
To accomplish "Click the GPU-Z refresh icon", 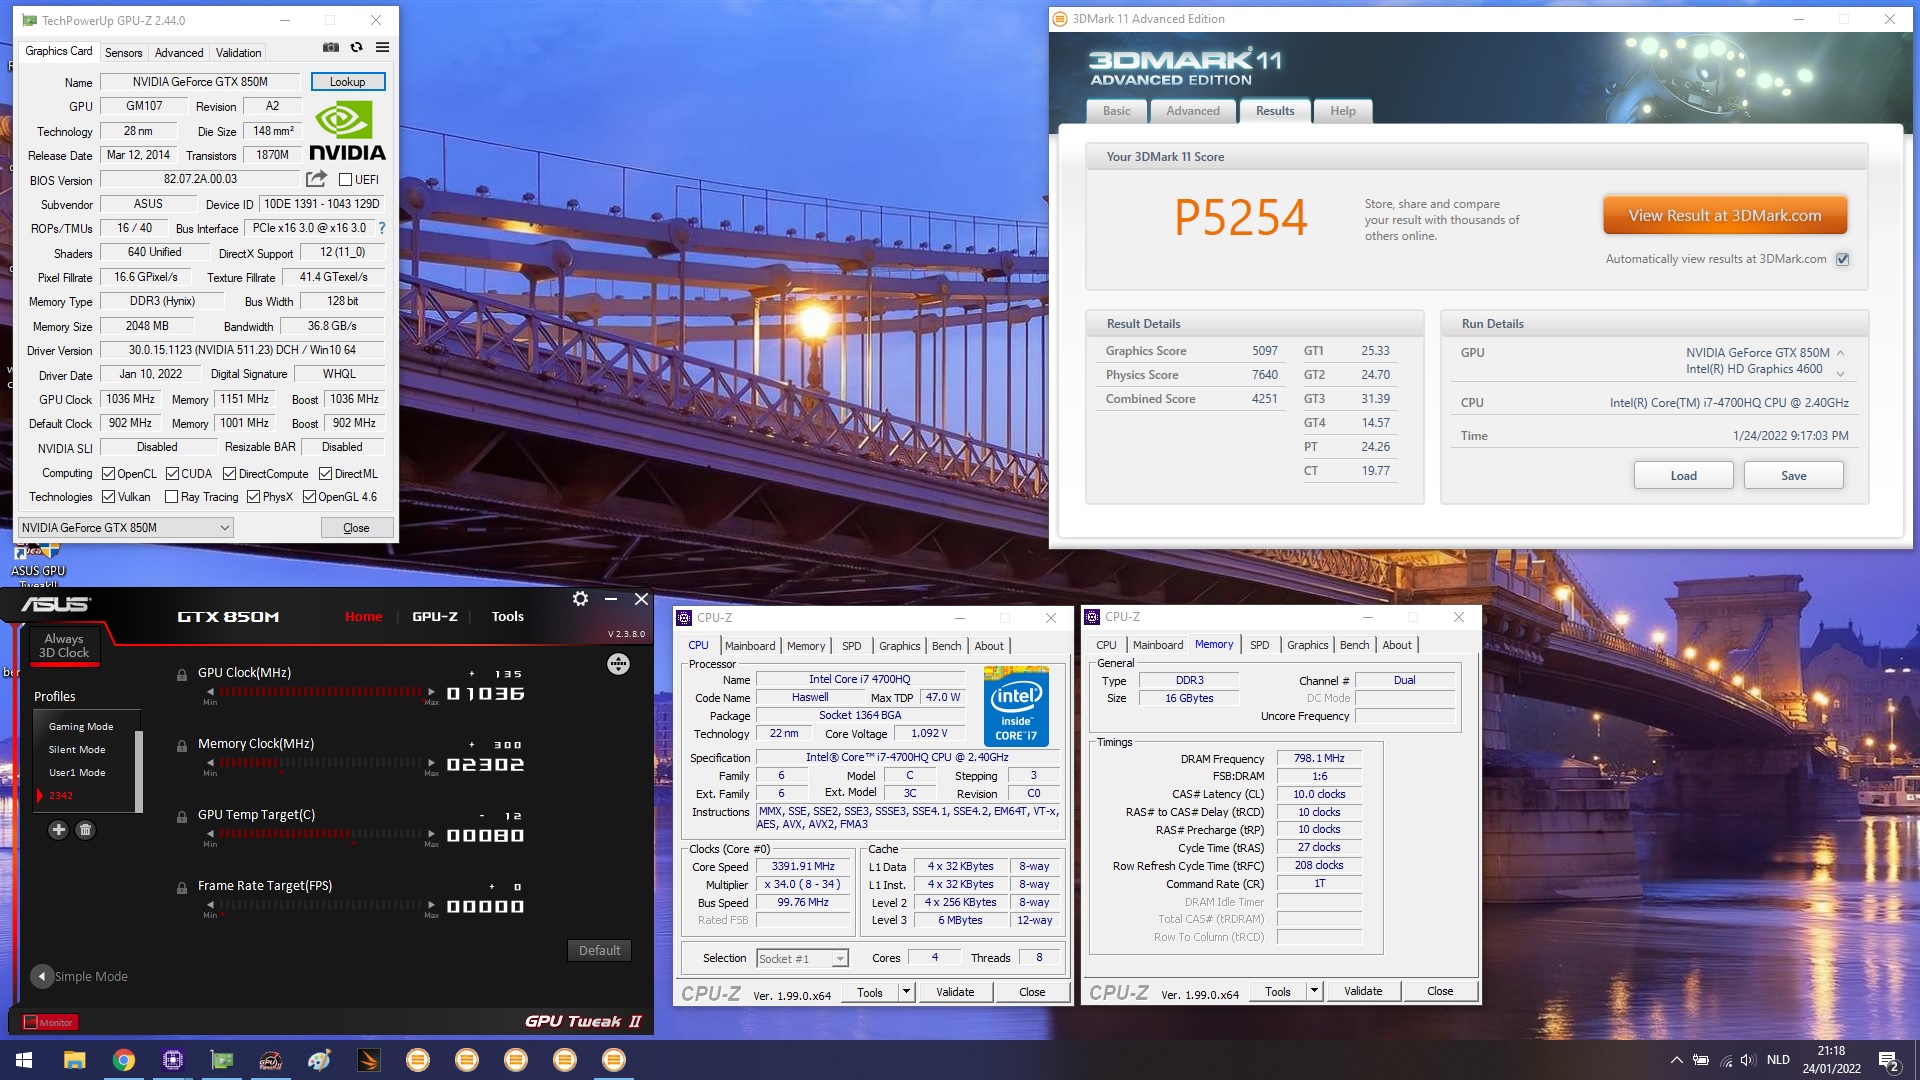I will click(356, 47).
